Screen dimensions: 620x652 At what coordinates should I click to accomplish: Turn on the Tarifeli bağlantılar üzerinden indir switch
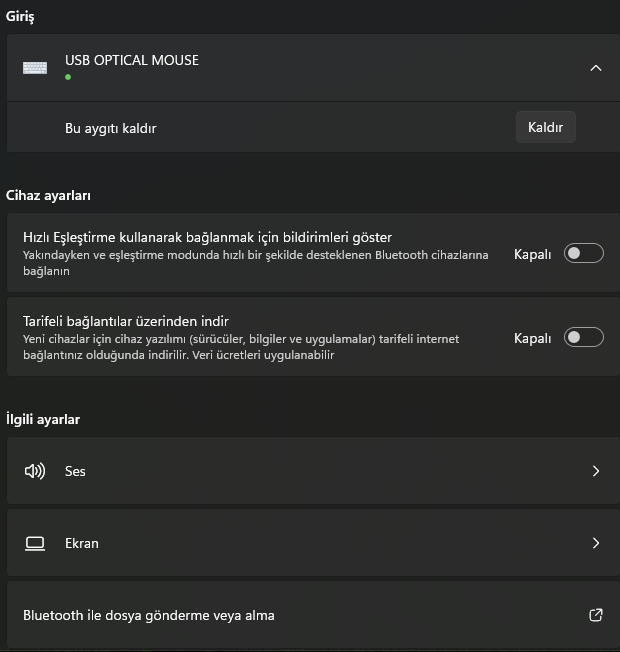point(583,338)
